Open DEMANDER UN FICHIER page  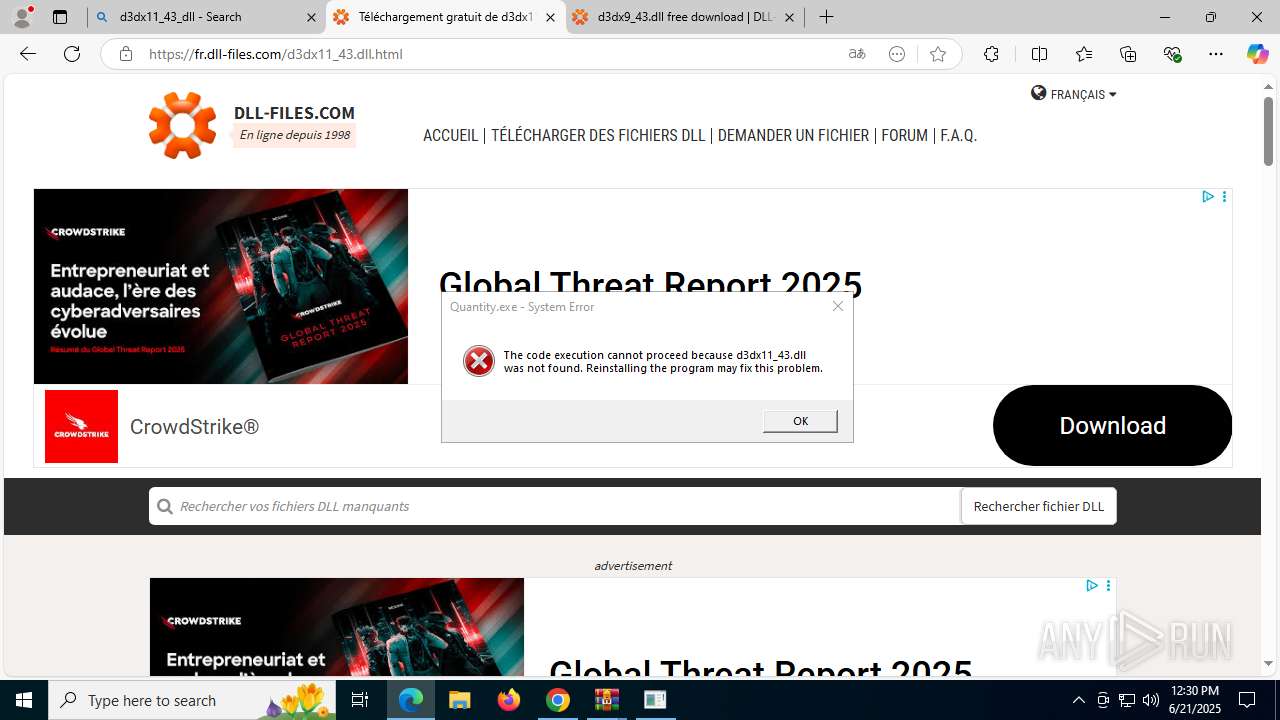point(793,135)
